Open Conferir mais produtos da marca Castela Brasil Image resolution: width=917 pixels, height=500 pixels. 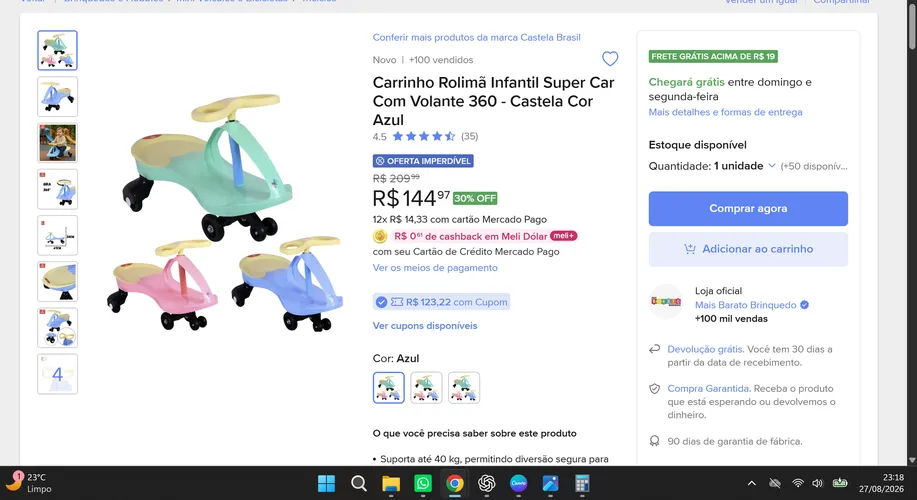[477, 37]
